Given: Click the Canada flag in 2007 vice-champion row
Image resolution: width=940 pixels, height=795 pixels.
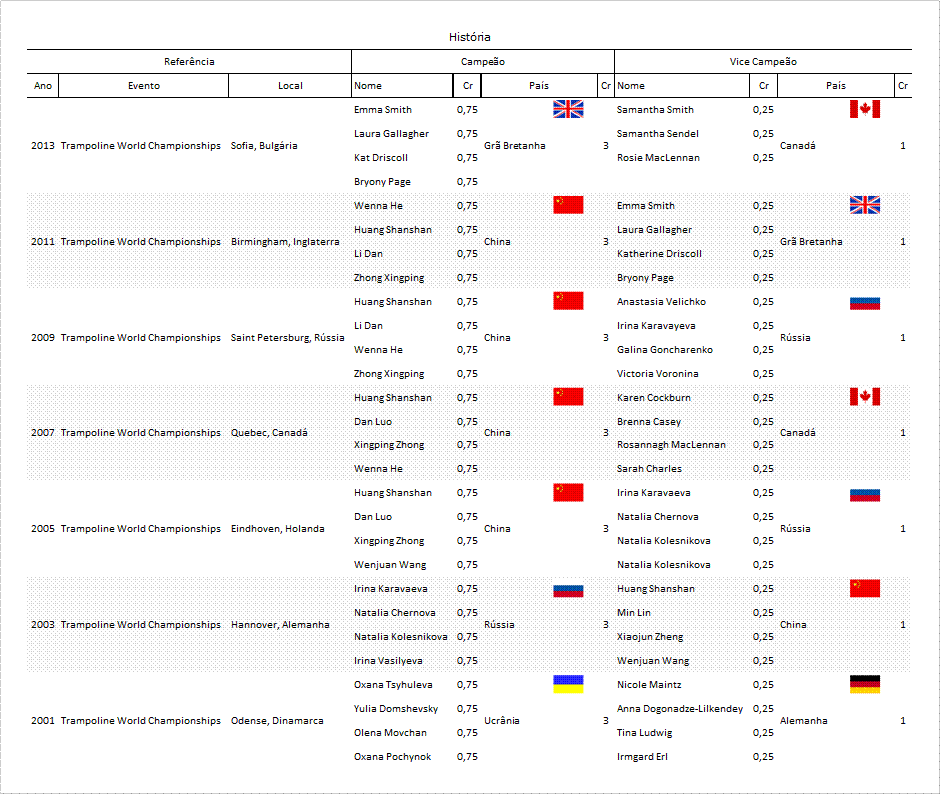Looking at the screenshot, I should [x=864, y=397].
